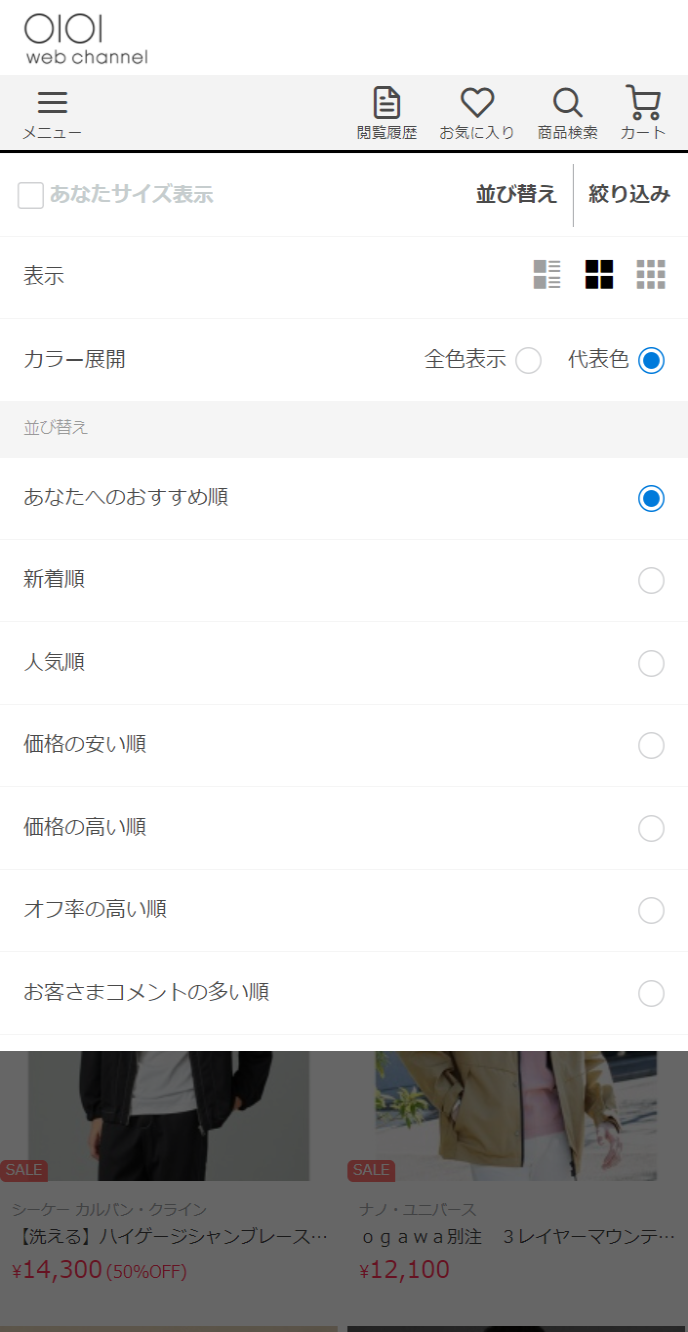The height and width of the screenshot is (1332, 688).
Task: Enable the あなたサイズ表示 checkbox
Action: pos(31,195)
